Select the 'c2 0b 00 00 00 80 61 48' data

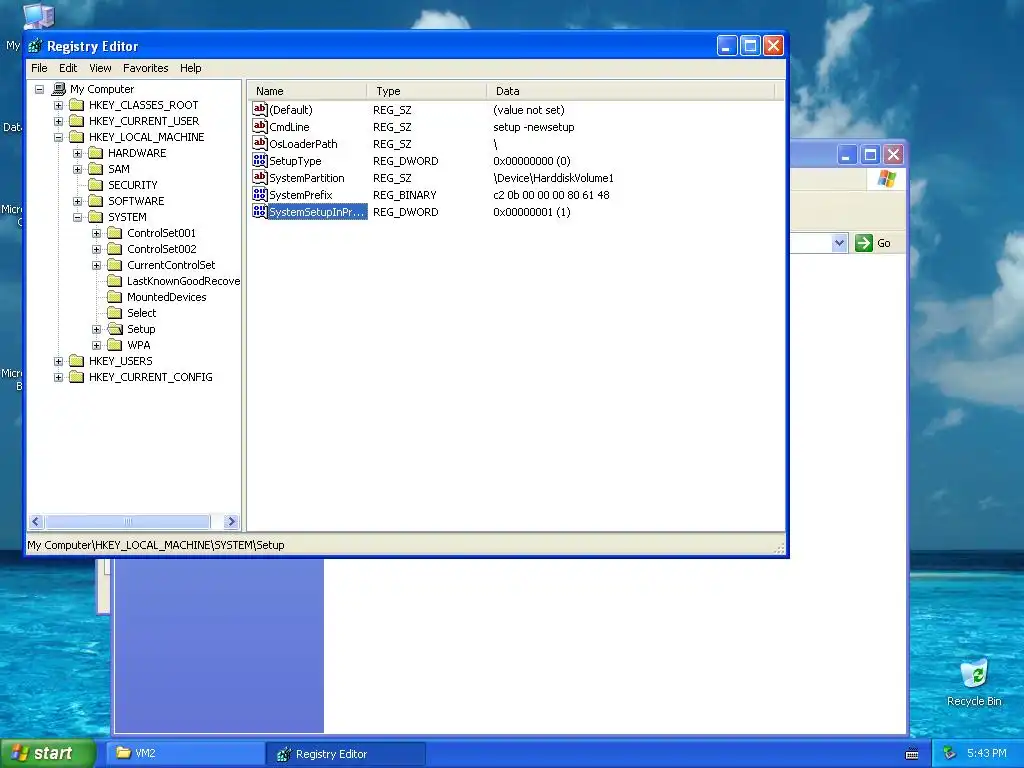pyautogui.click(x=551, y=195)
